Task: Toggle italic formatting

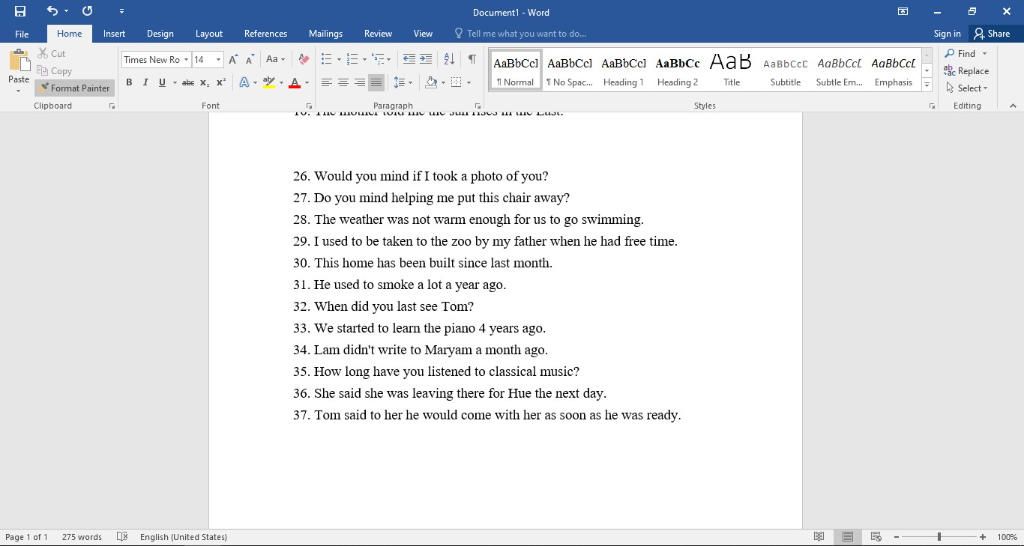Action: pos(145,82)
